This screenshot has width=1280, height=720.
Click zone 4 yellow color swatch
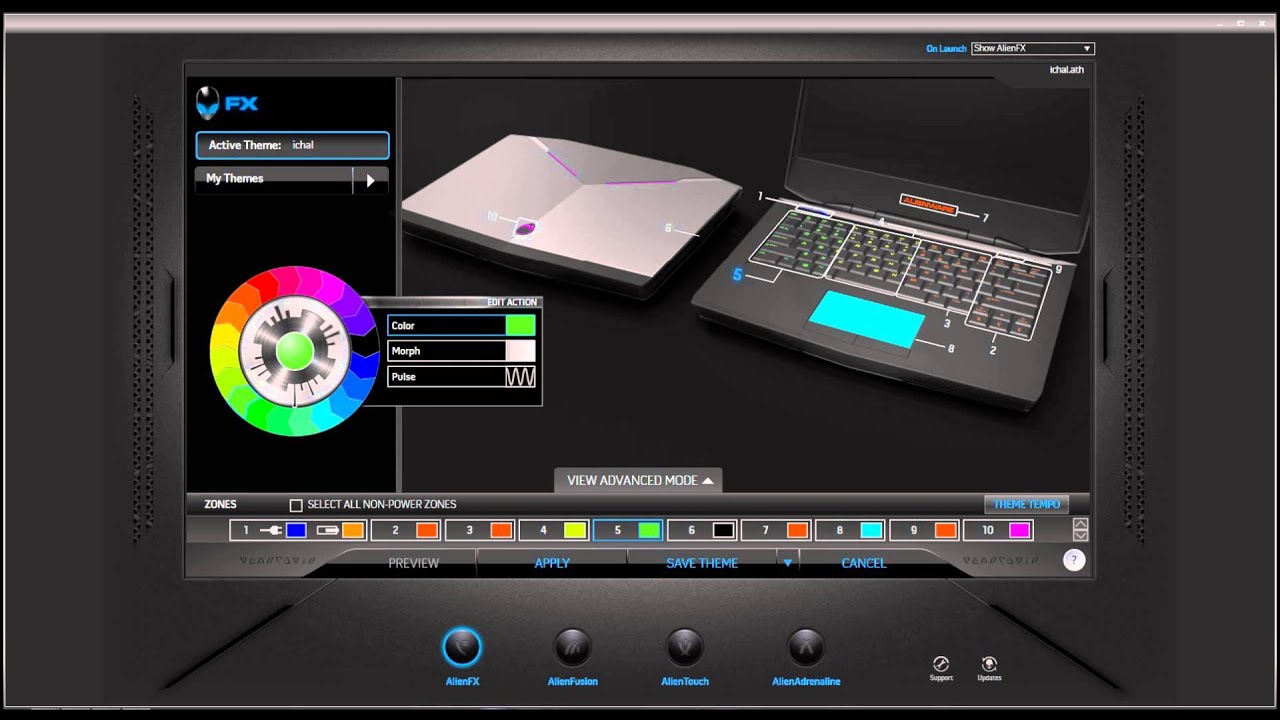point(575,531)
